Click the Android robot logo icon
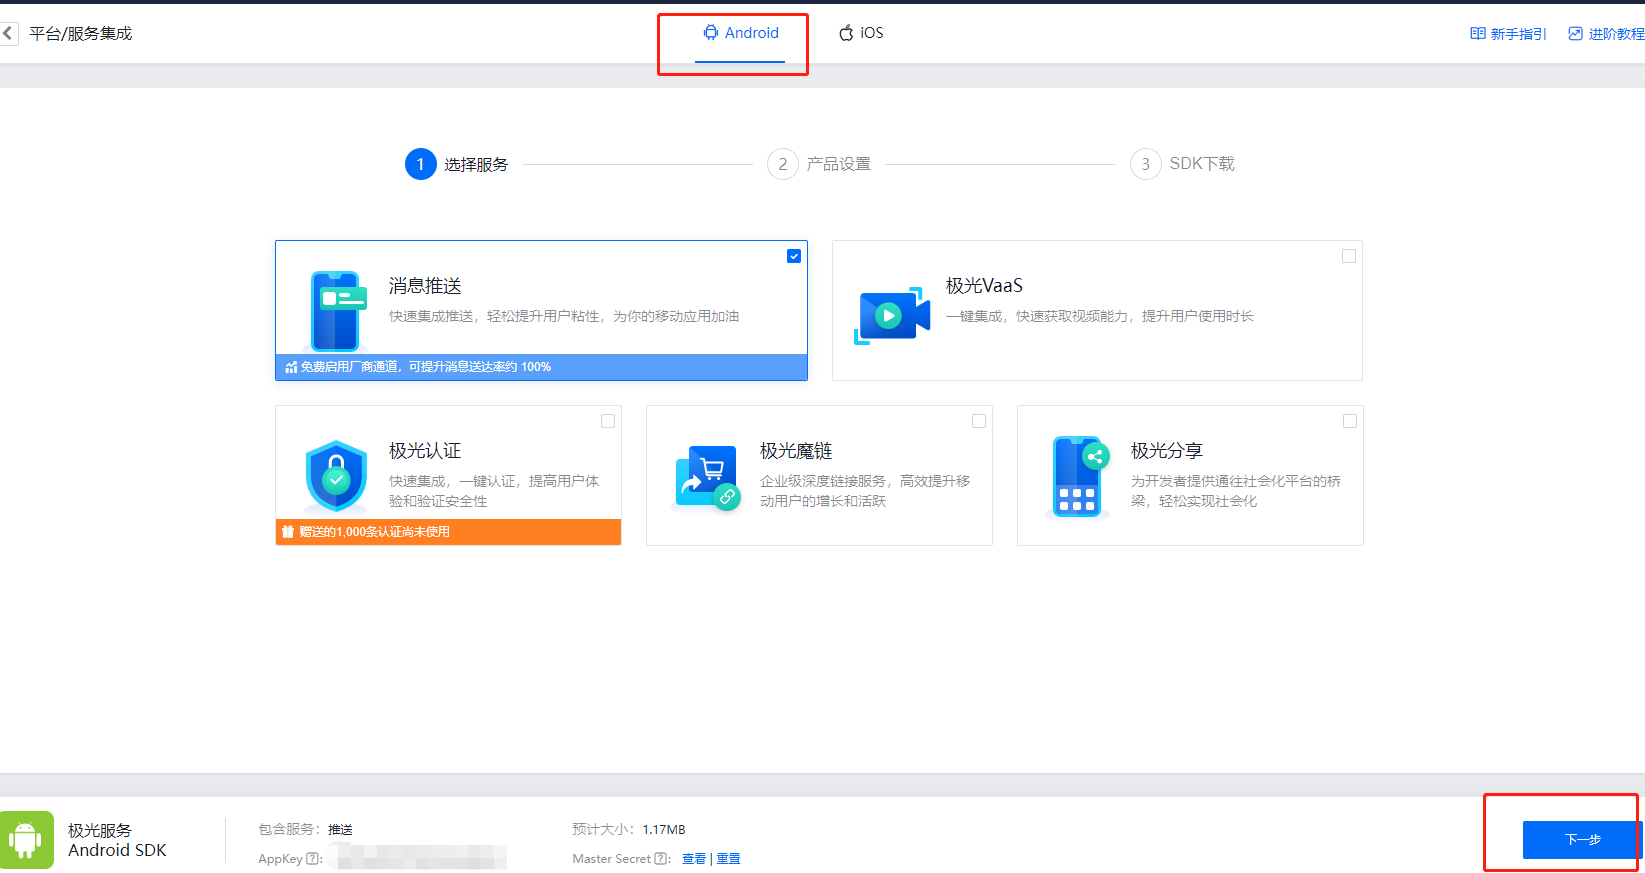This screenshot has width=1645, height=873. (26, 840)
